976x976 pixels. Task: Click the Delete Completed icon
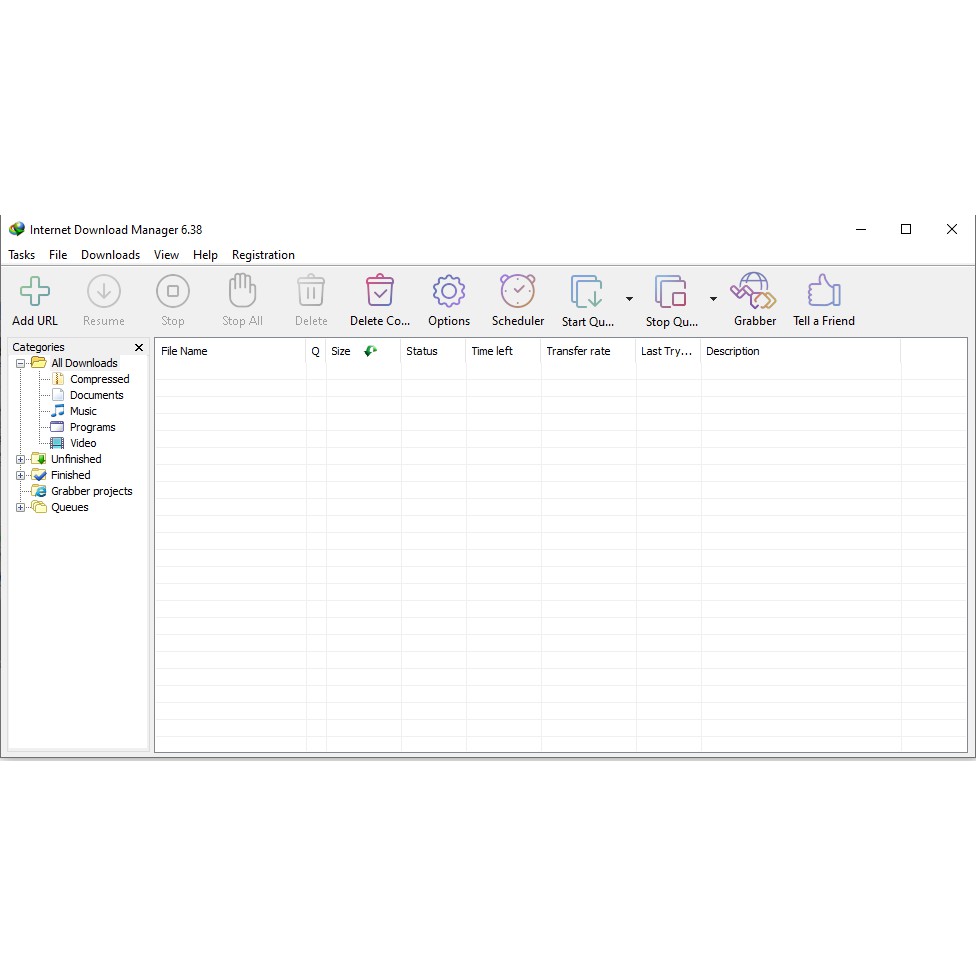[x=380, y=291]
